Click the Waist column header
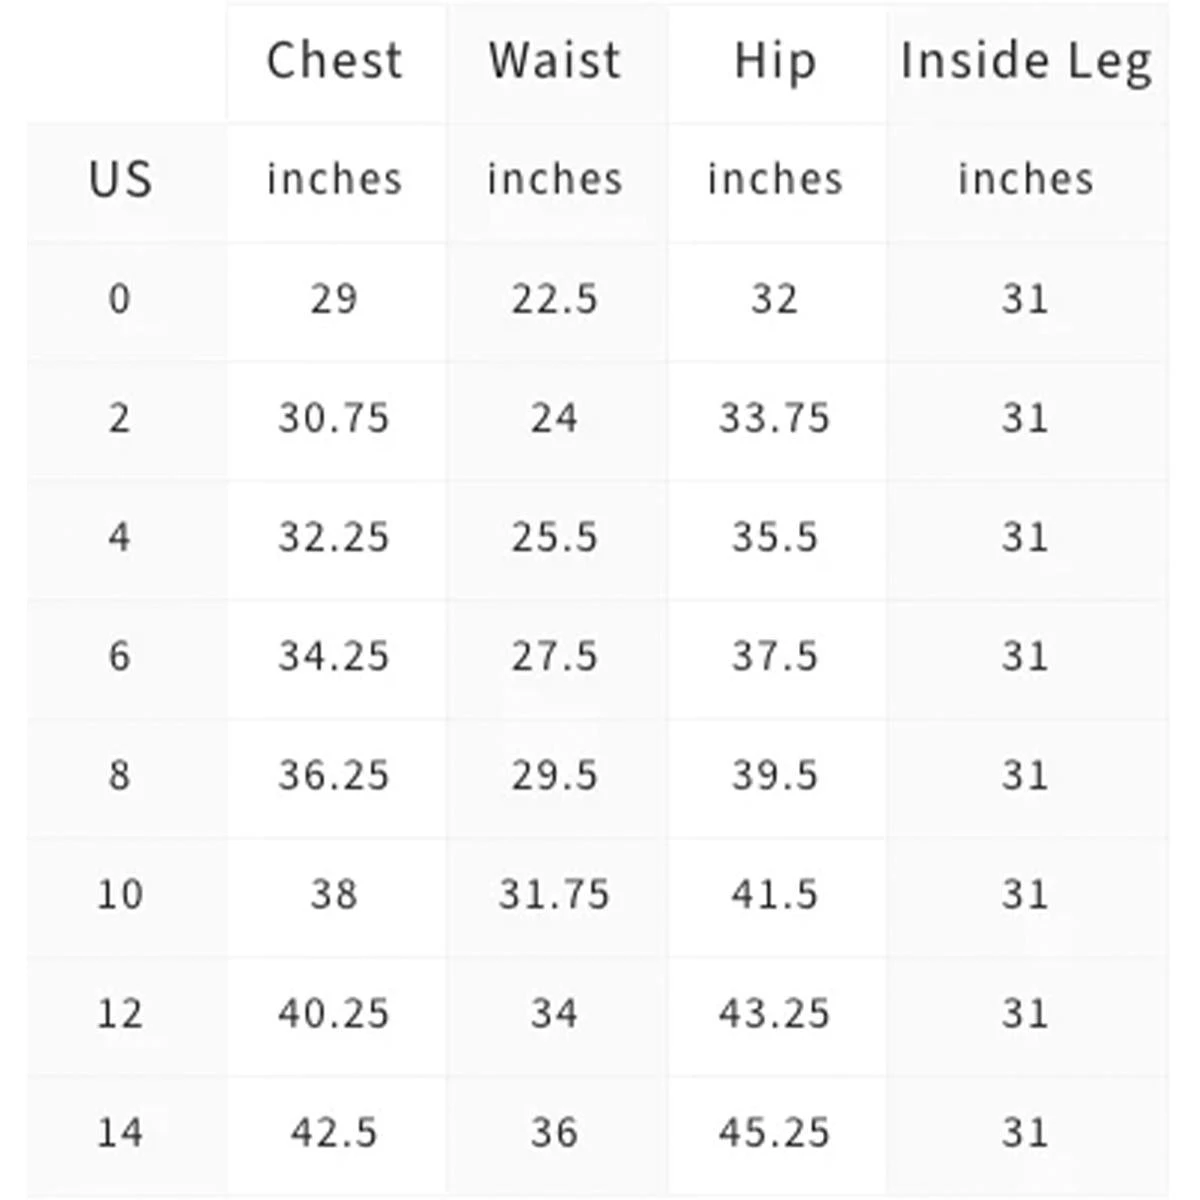 (555, 61)
